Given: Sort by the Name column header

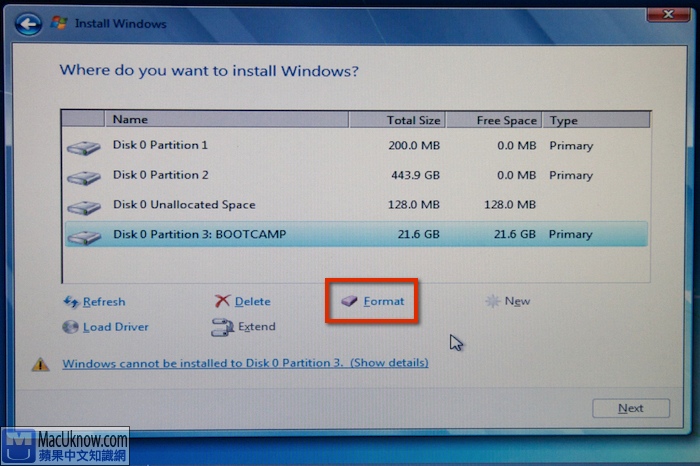Looking at the screenshot, I should (225, 120).
